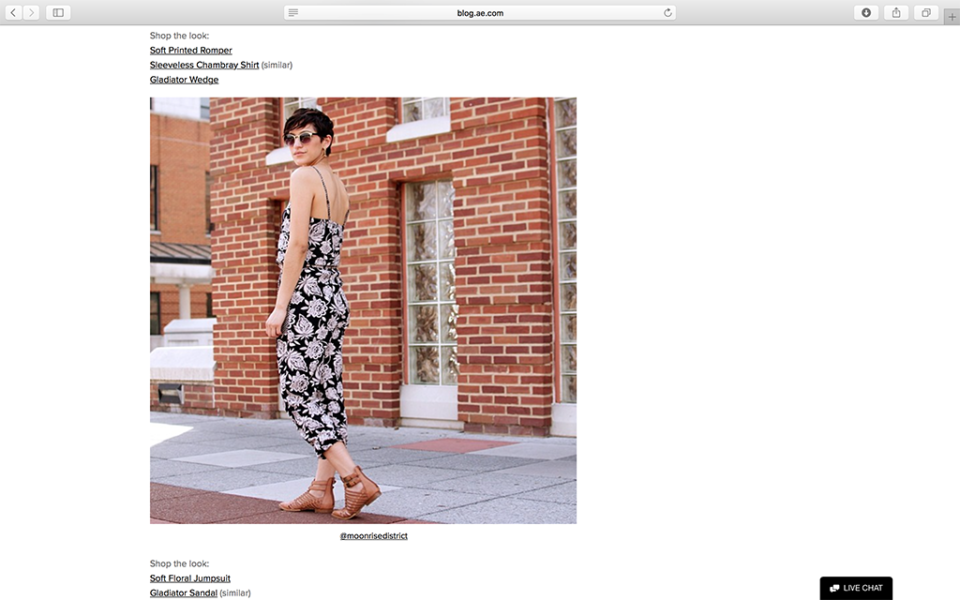Reload the page with refresh icon
The width and height of the screenshot is (960, 600).
coord(667,13)
